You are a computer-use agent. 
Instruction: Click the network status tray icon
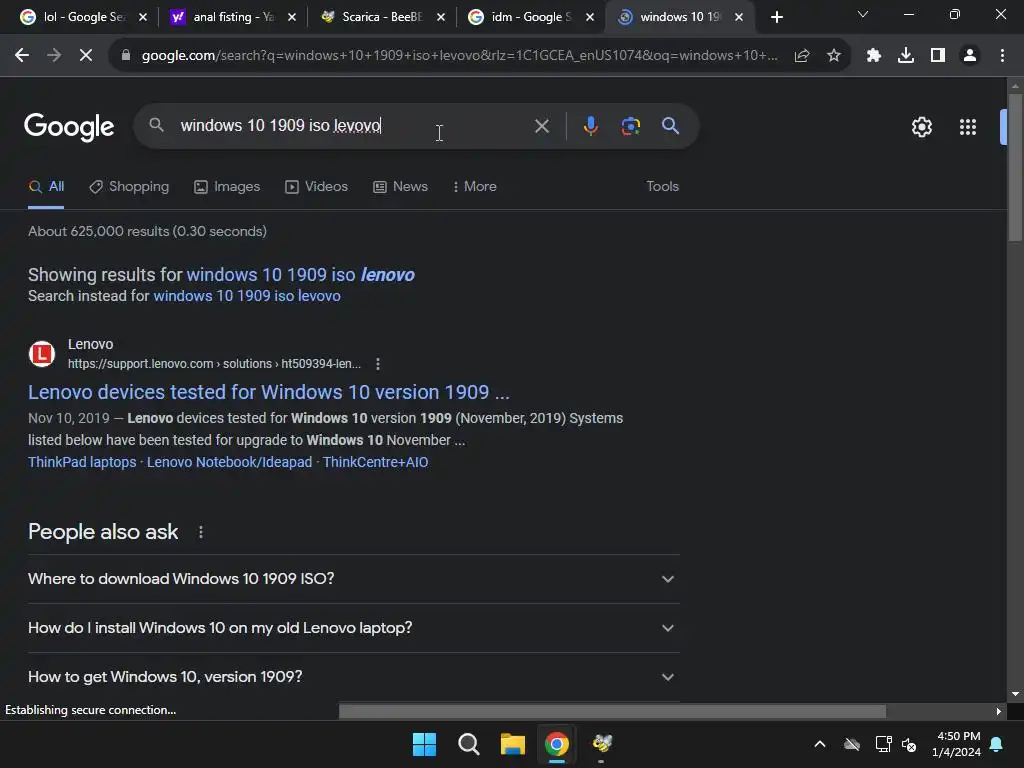click(x=883, y=744)
